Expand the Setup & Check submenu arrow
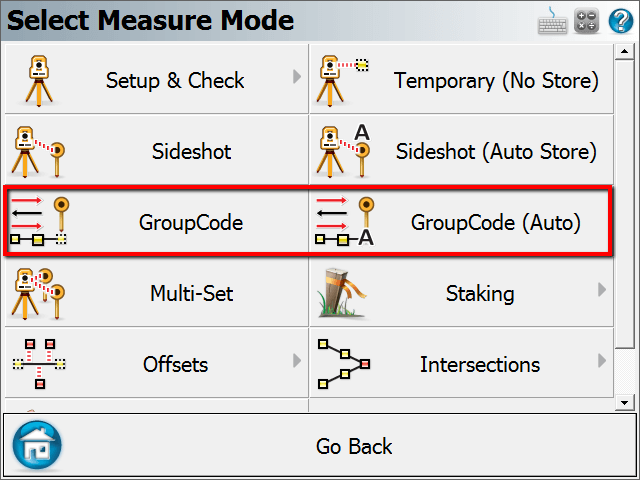The image size is (640, 480). point(297,76)
